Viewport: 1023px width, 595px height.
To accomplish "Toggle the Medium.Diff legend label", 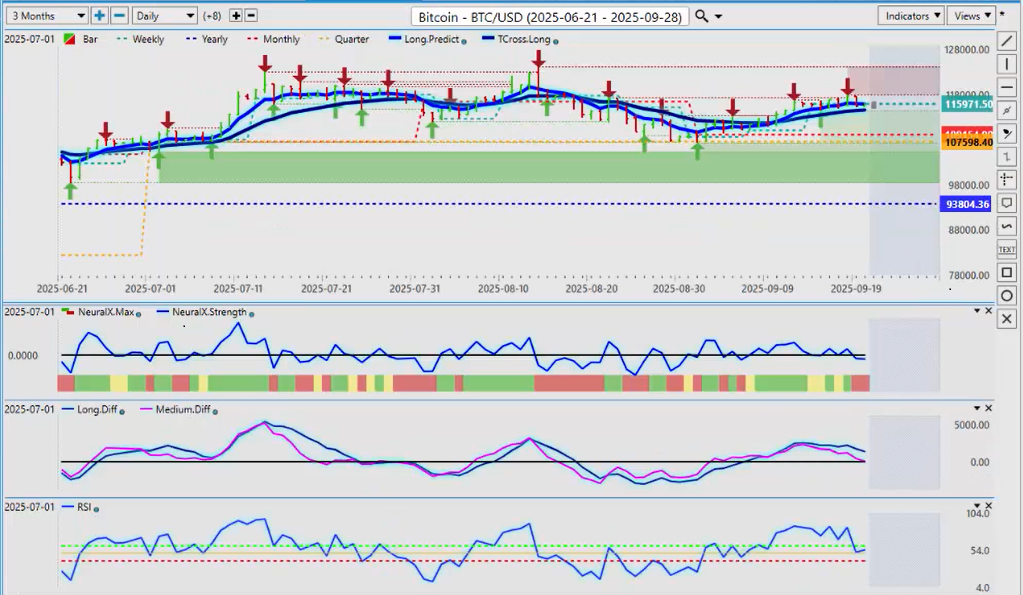I will point(183,409).
